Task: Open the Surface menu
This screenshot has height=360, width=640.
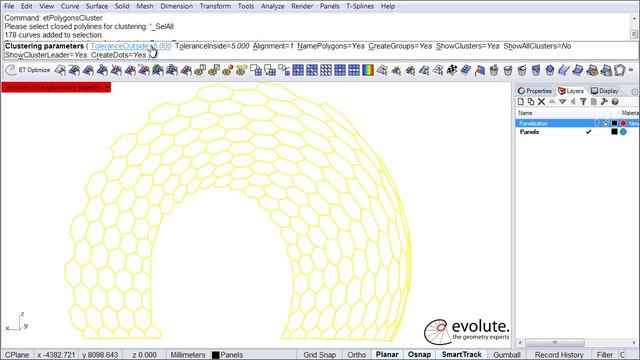Action: [97, 6]
